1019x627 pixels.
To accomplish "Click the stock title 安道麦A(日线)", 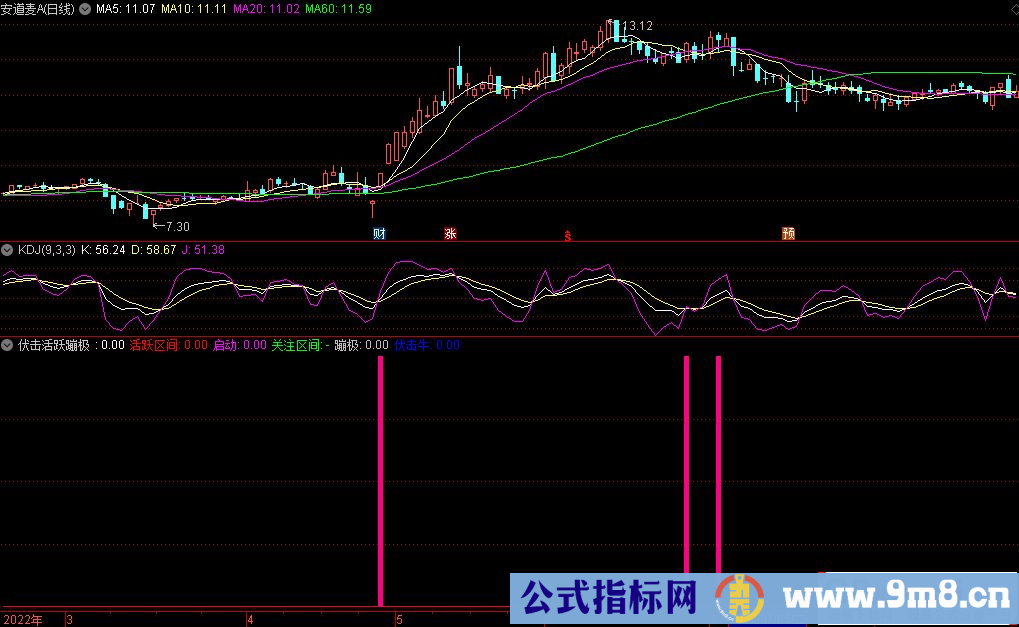I will (38, 9).
